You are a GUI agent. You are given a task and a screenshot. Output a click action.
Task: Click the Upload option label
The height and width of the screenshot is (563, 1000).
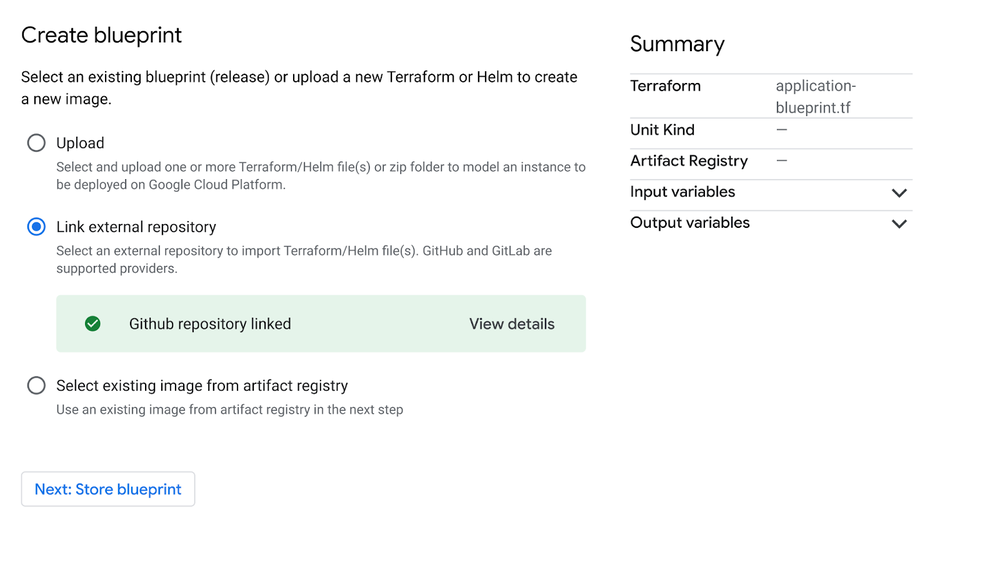[x=80, y=143]
